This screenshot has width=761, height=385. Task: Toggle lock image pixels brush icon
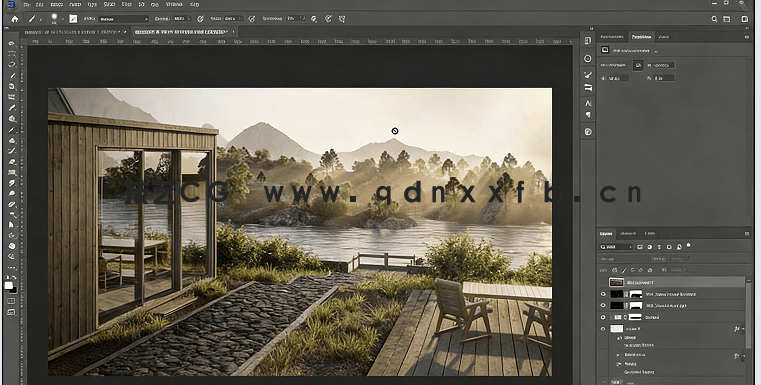click(624, 270)
